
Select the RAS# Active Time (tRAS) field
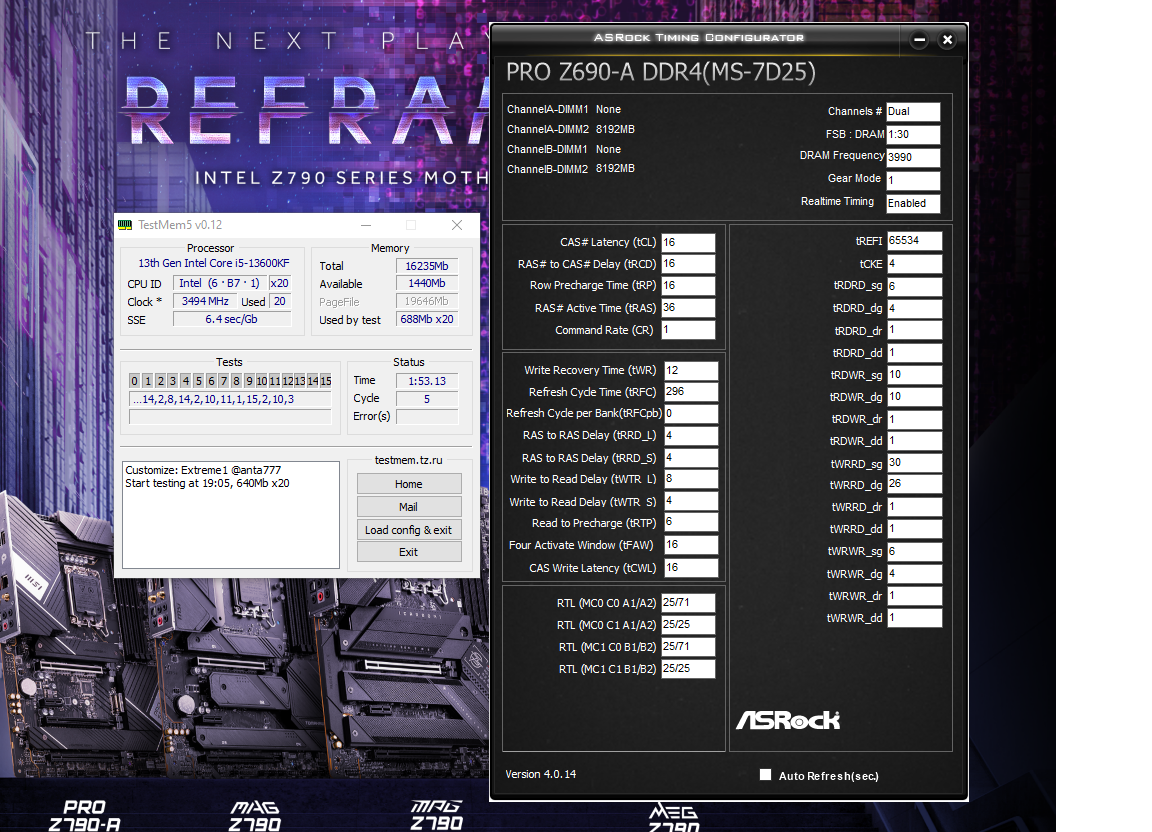688,308
